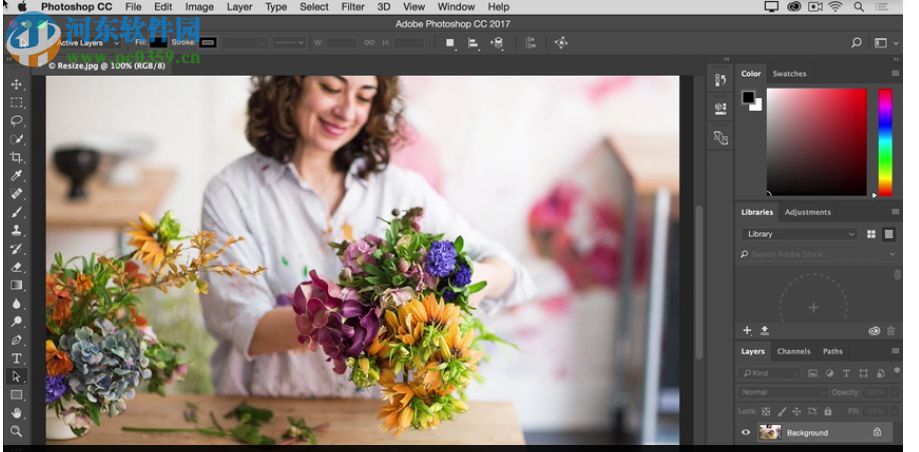Open the Libraries panel flyout menu
919x452 pixels.
point(895,212)
